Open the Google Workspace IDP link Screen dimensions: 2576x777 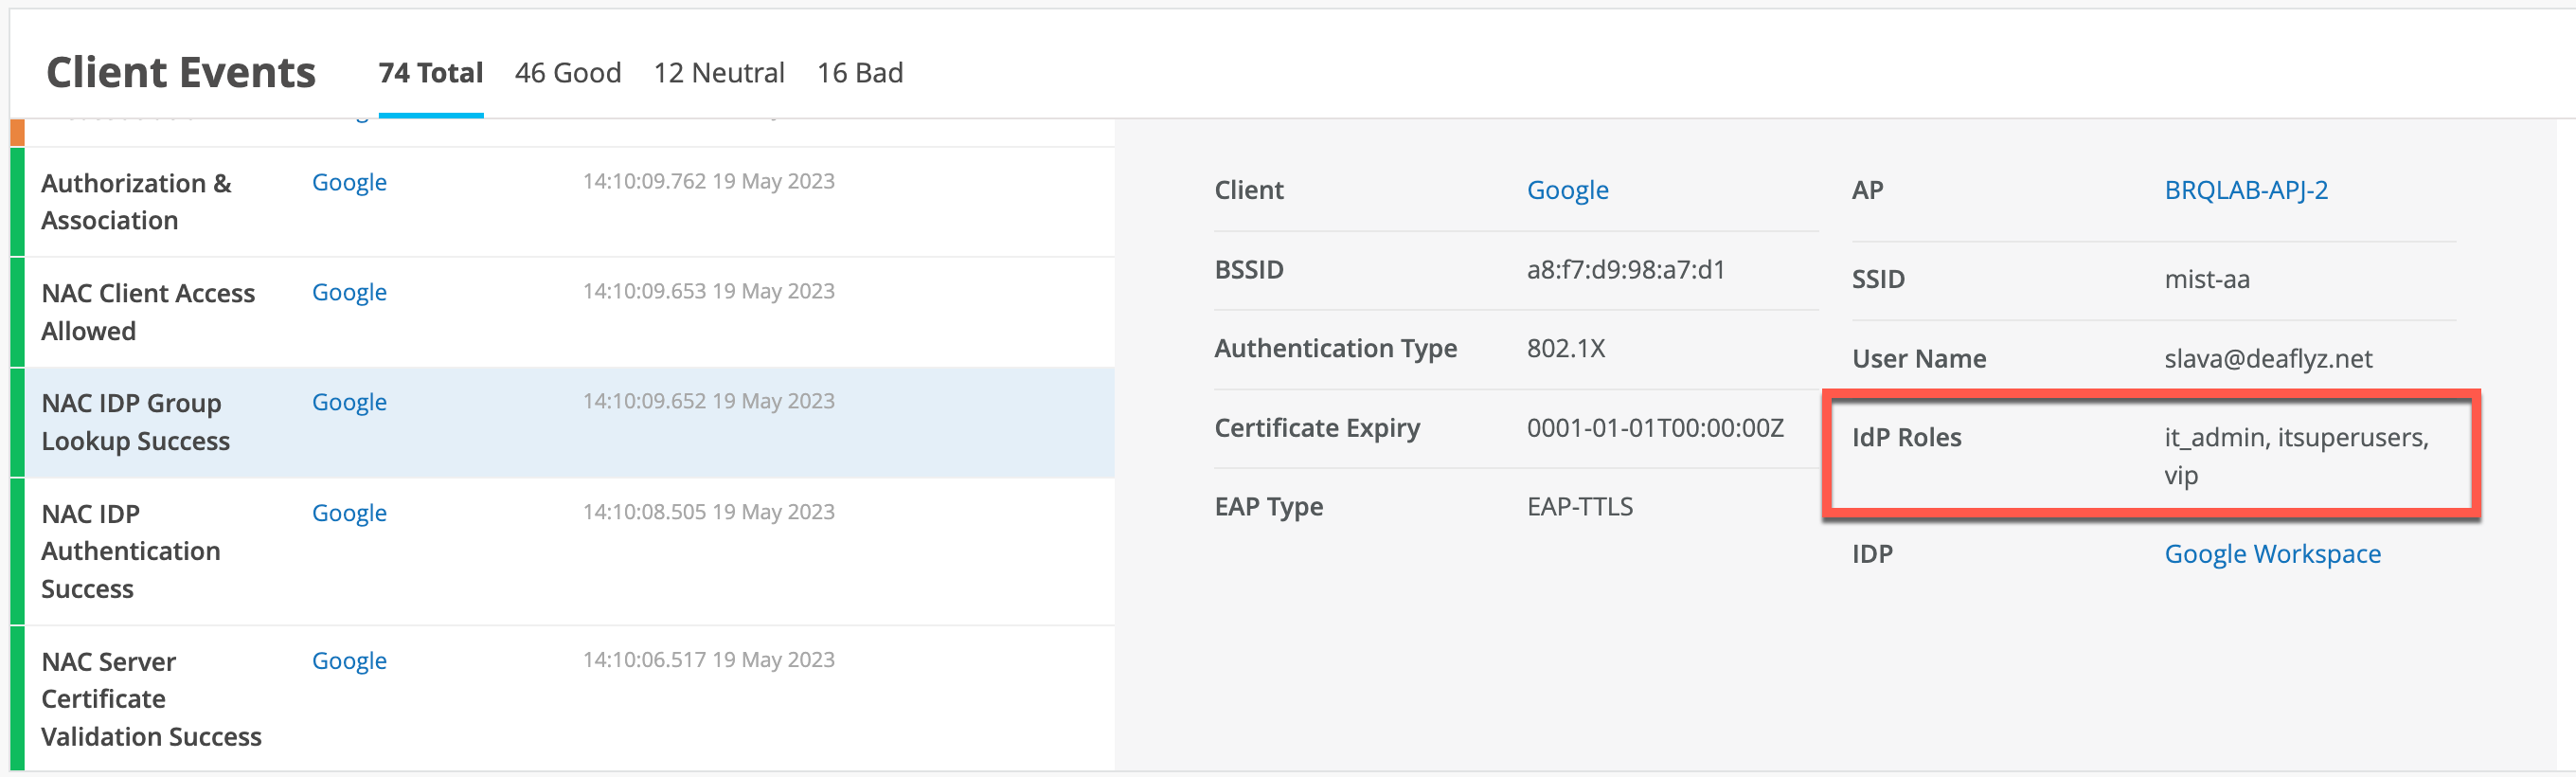[2272, 554]
